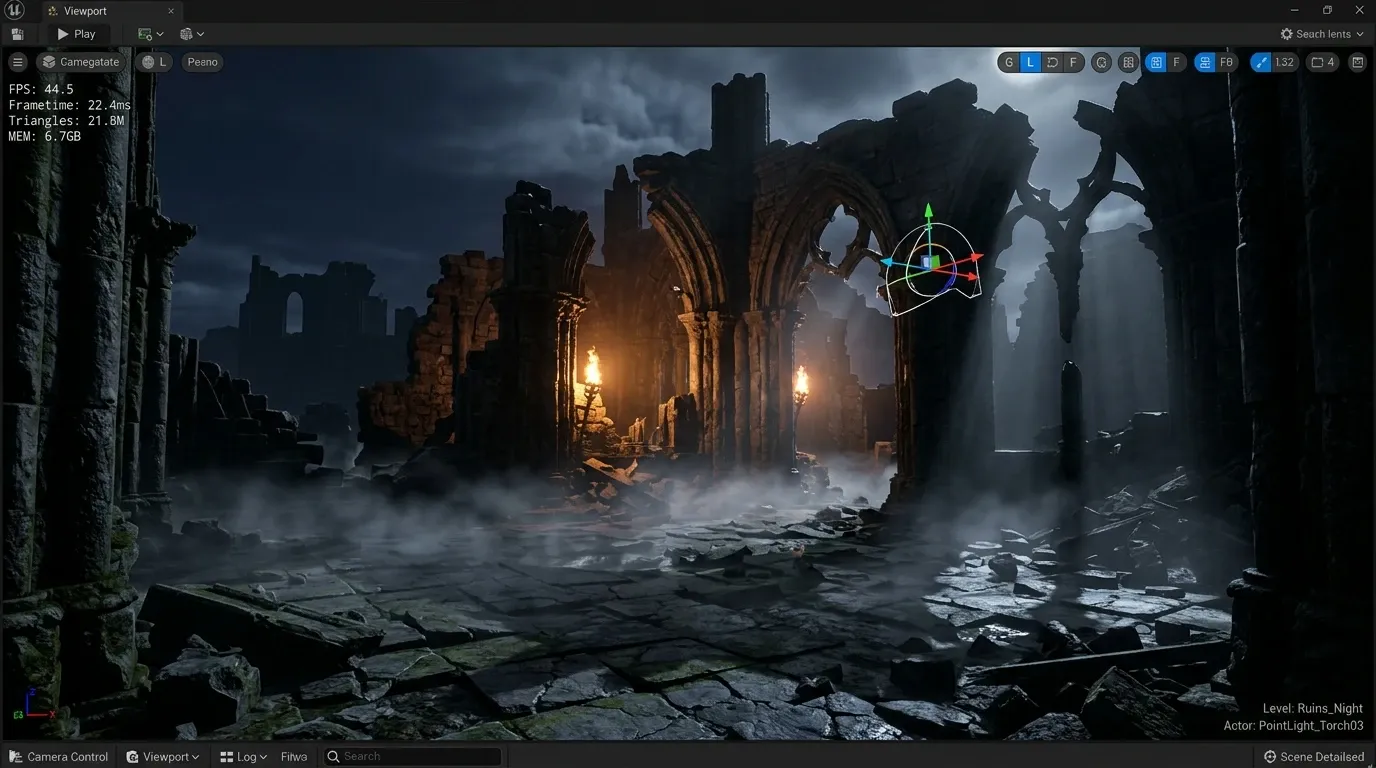Click the four-square grid layout icon

point(1128,62)
